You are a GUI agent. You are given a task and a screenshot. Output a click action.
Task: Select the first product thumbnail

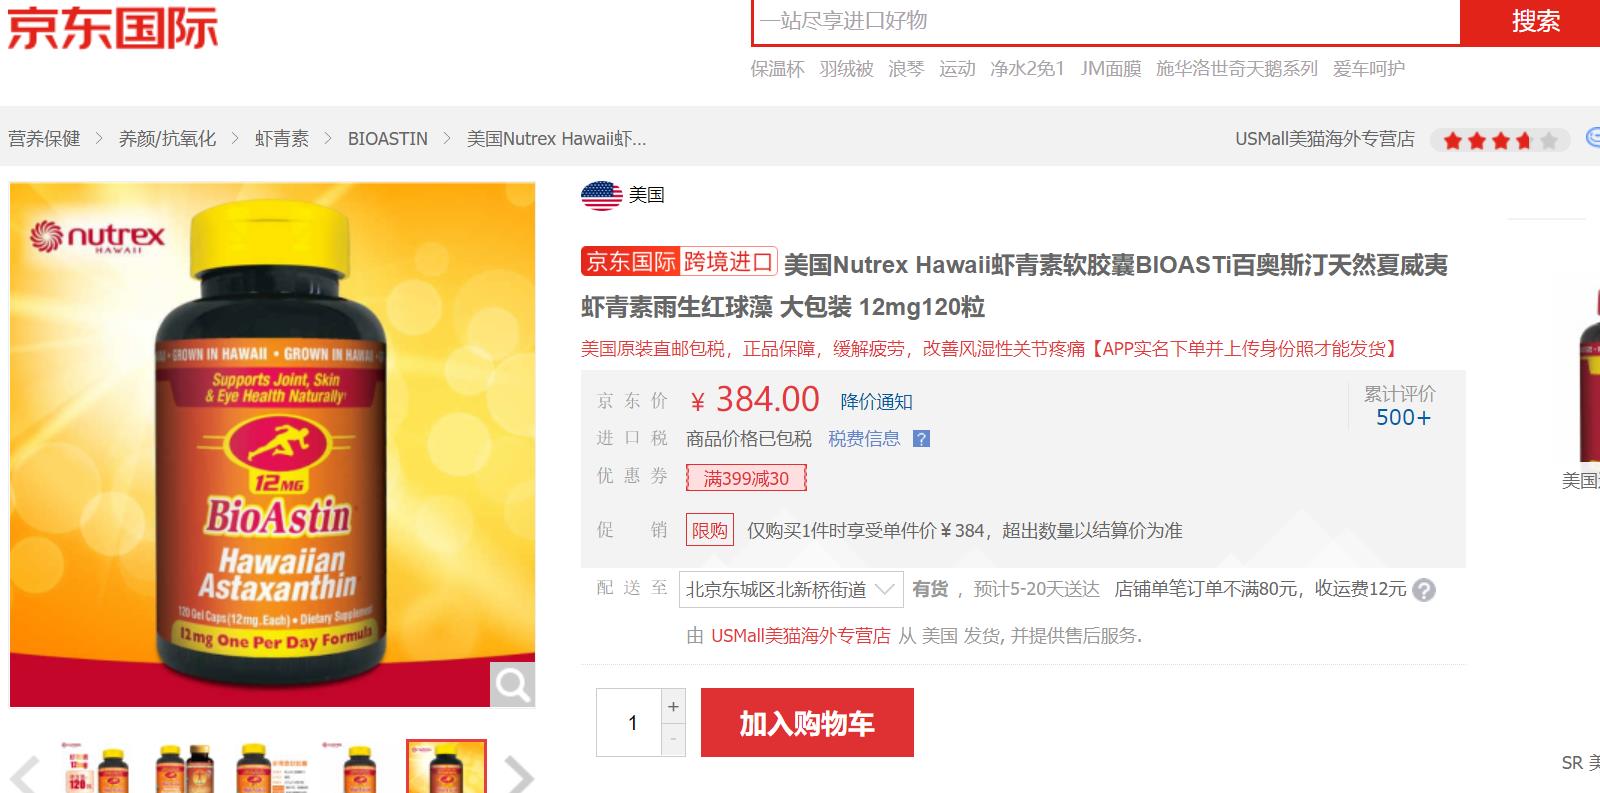[95, 767]
